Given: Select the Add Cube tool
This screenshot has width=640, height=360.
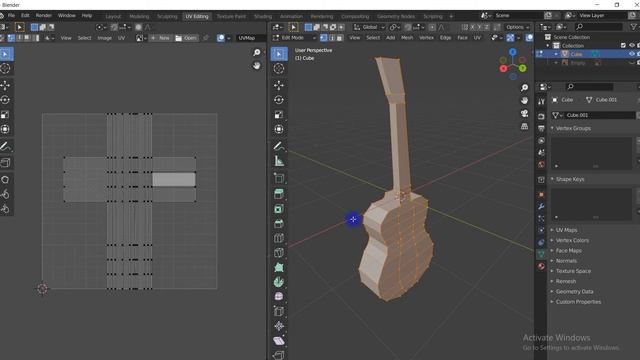Looking at the screenshot, I should [x=279, y=178].
